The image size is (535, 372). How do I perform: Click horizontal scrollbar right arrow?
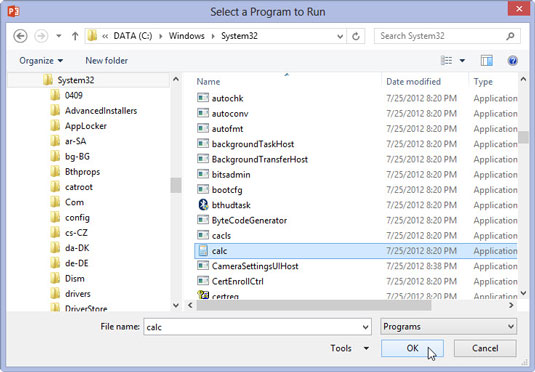511,305
